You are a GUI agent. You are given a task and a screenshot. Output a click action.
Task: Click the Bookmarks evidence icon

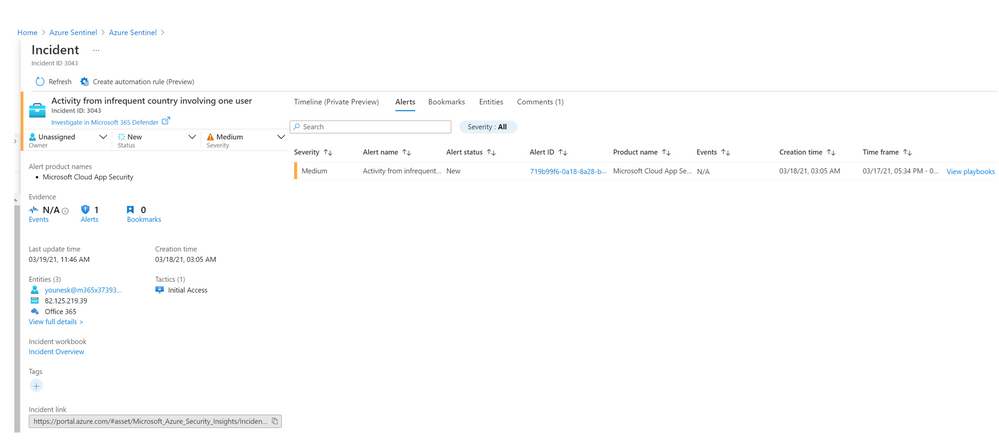tap(130, 210)
